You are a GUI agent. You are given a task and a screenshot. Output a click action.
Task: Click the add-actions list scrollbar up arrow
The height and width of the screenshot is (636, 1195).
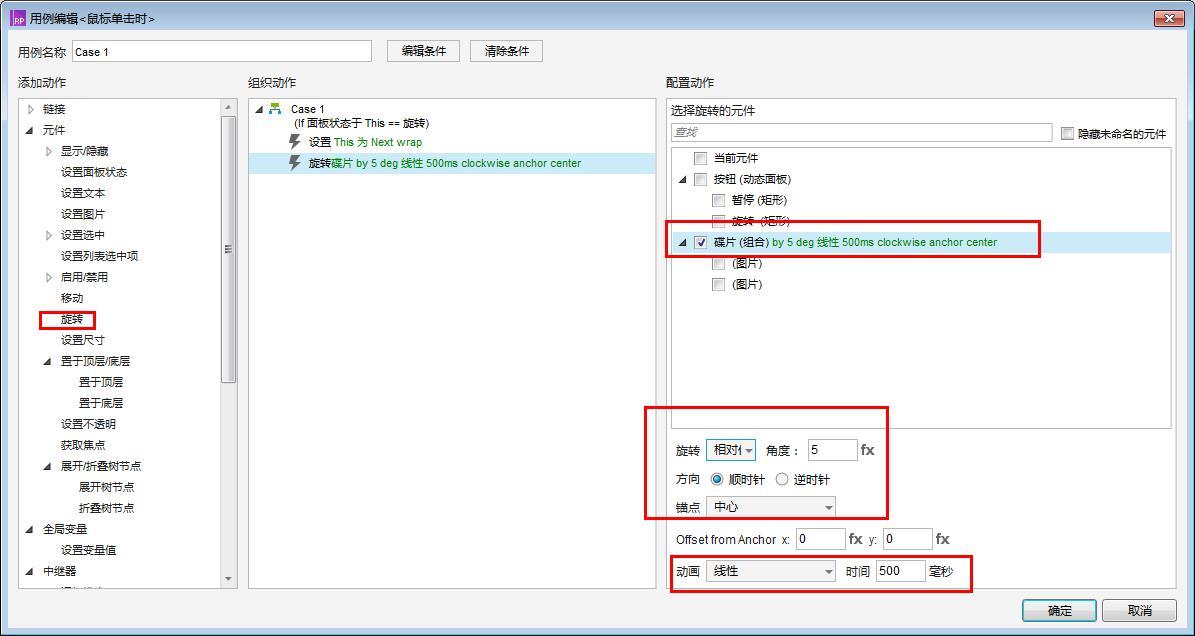coord(228,107)
